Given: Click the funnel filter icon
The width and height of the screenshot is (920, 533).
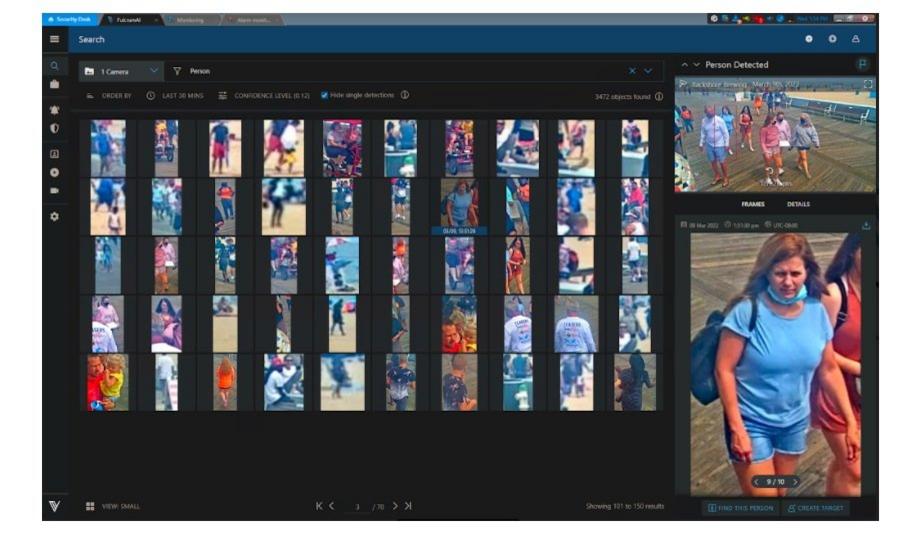Looking at the screenshot, I should click(x=177, y=71).
